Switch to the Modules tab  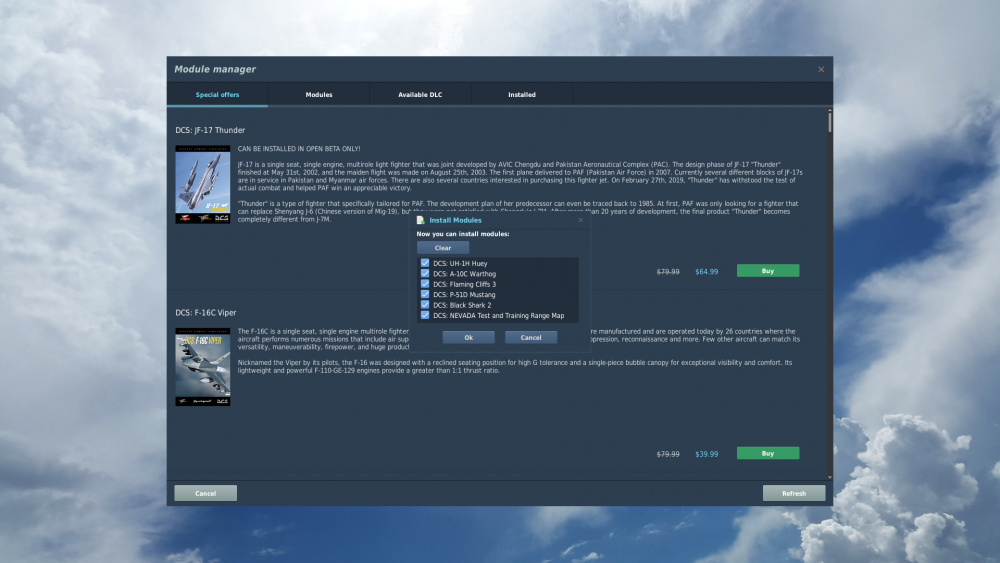click(319, 95)
